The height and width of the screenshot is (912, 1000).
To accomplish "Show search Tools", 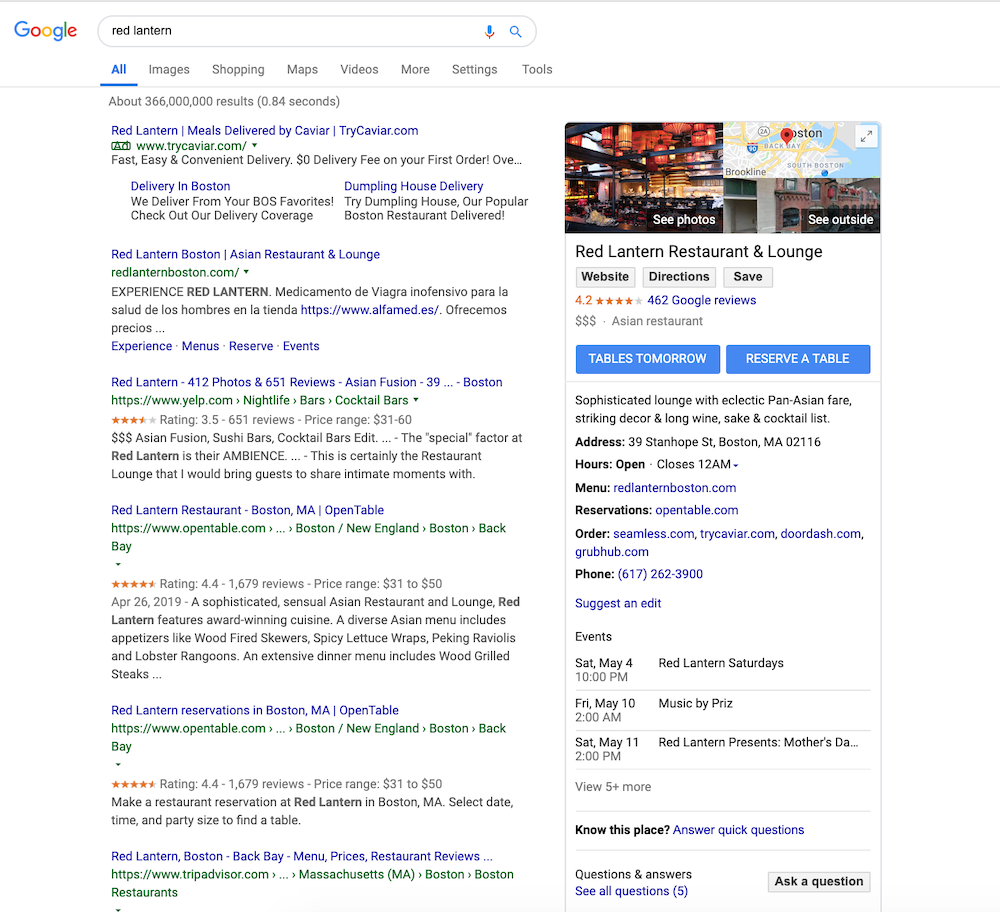I will tap(537, 70).
